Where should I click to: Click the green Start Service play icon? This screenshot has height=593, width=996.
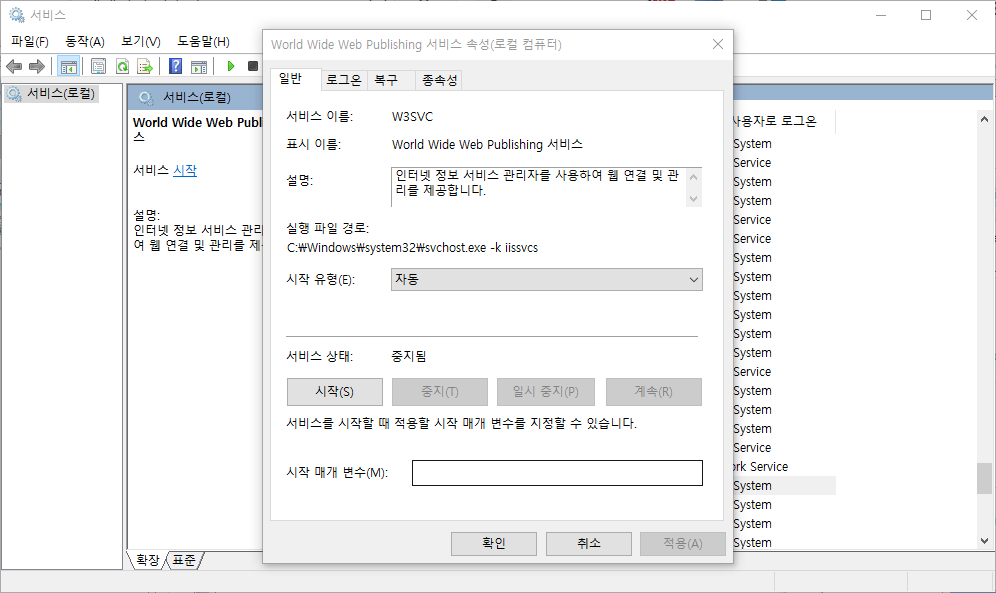[x=231, y=66]
